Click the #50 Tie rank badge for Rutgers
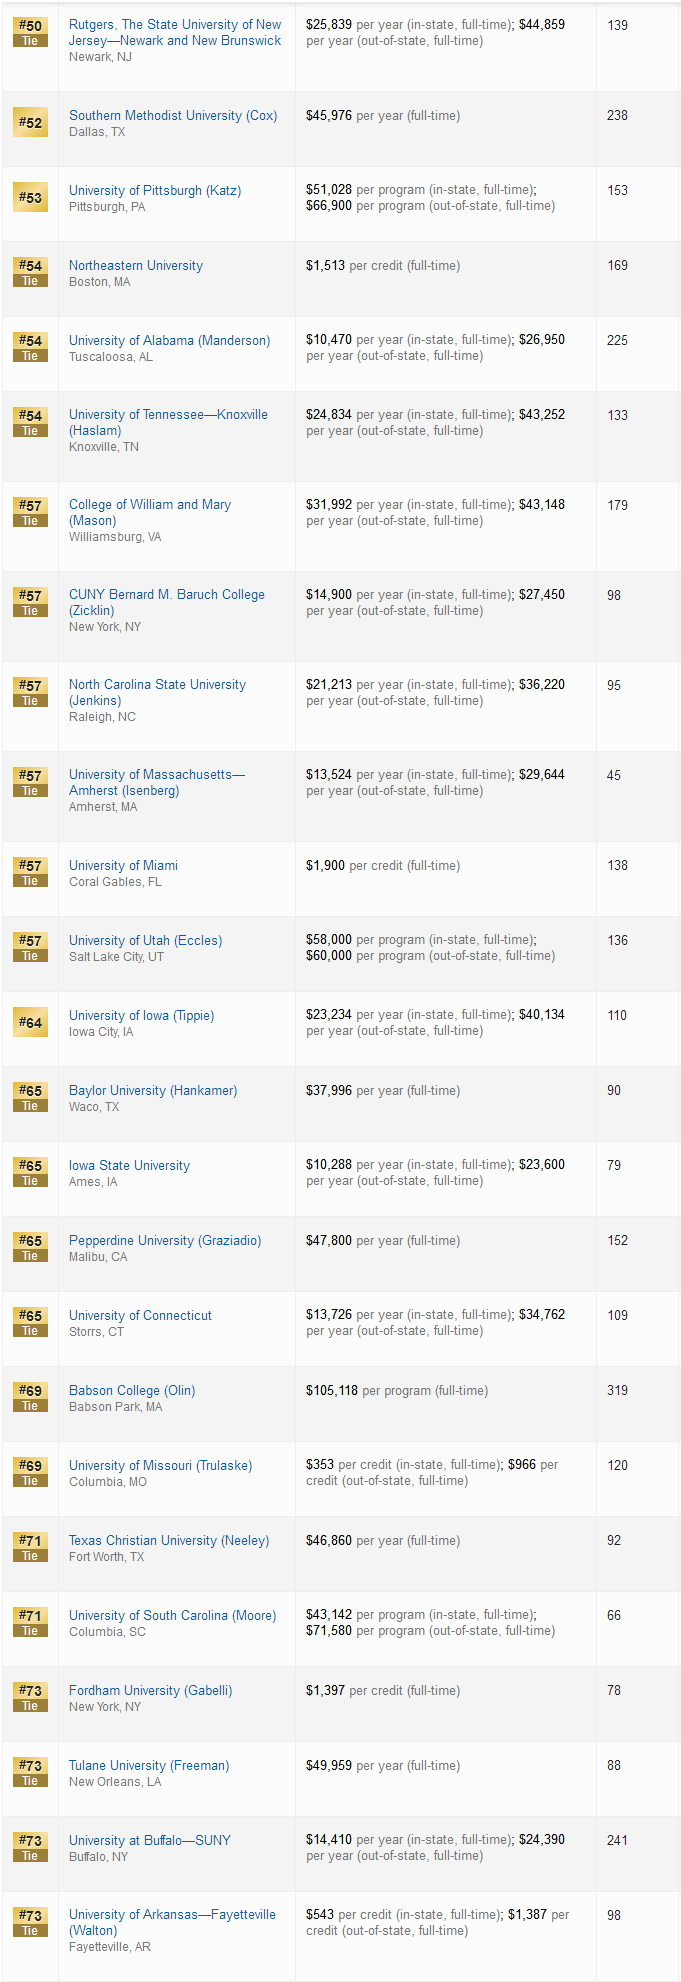 [30, 32]
